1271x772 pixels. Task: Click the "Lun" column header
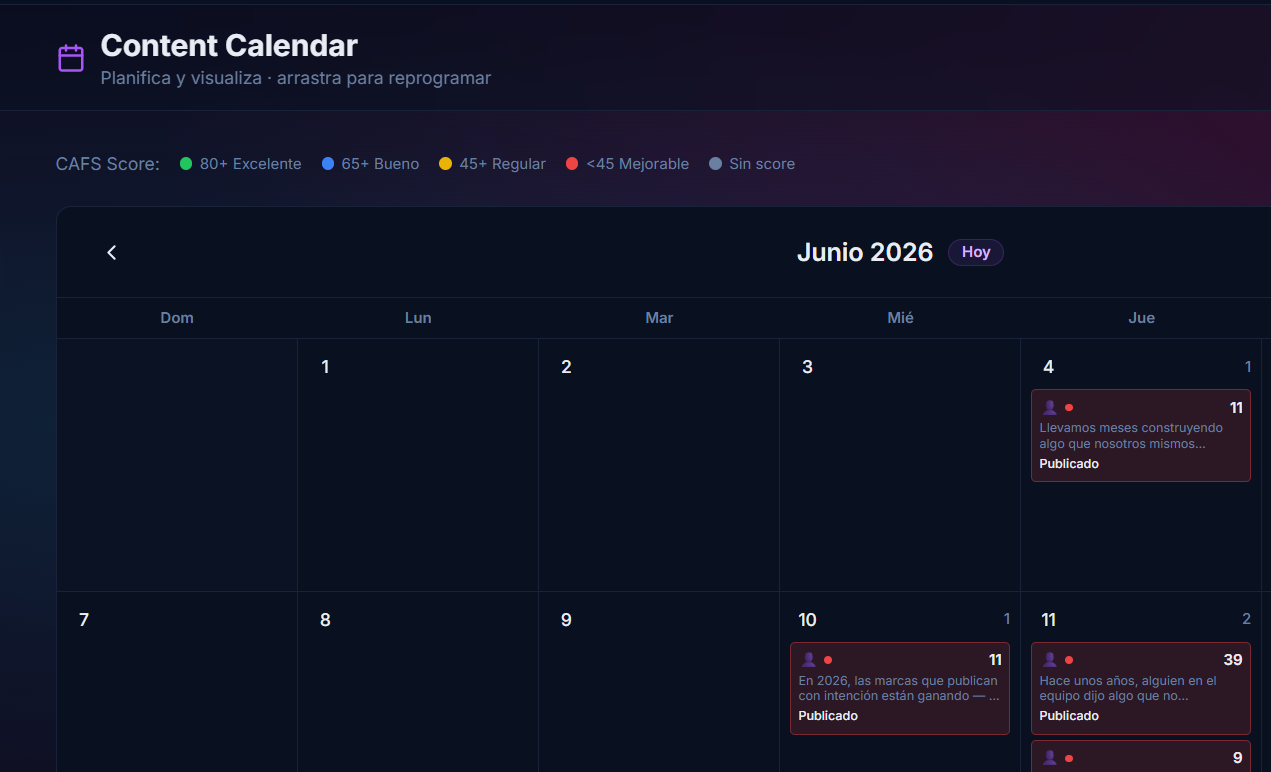[418, 318]
